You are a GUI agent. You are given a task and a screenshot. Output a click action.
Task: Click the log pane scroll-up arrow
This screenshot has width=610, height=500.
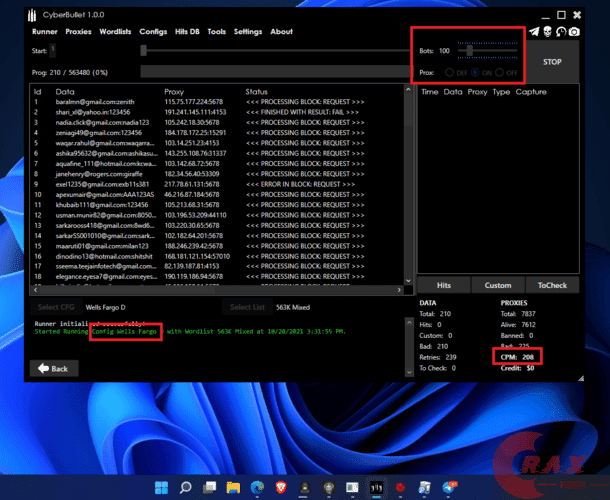(x=409, y=322)
